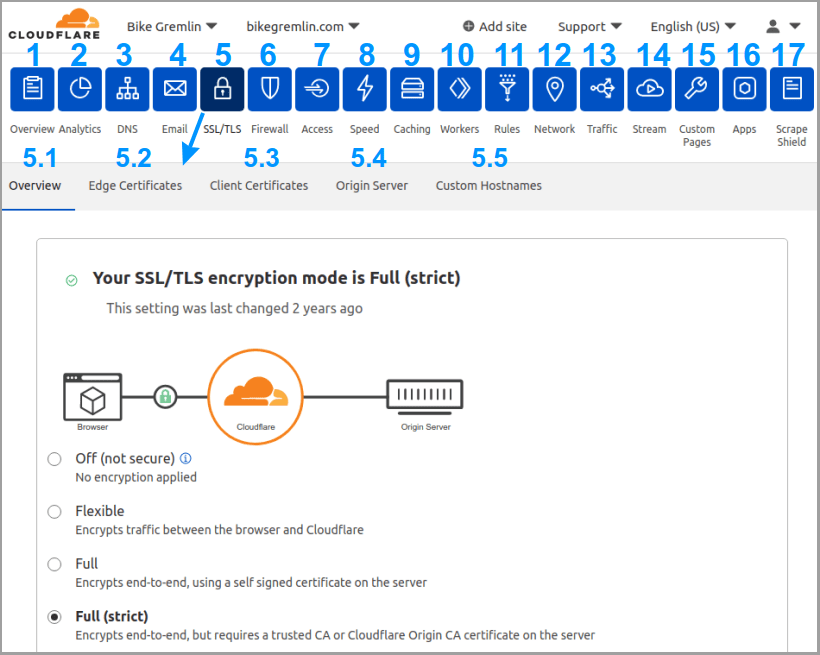The image size is (820, 655).
Task: Expand the user account dropdown arrow
Action: click(x=795, y=26)
